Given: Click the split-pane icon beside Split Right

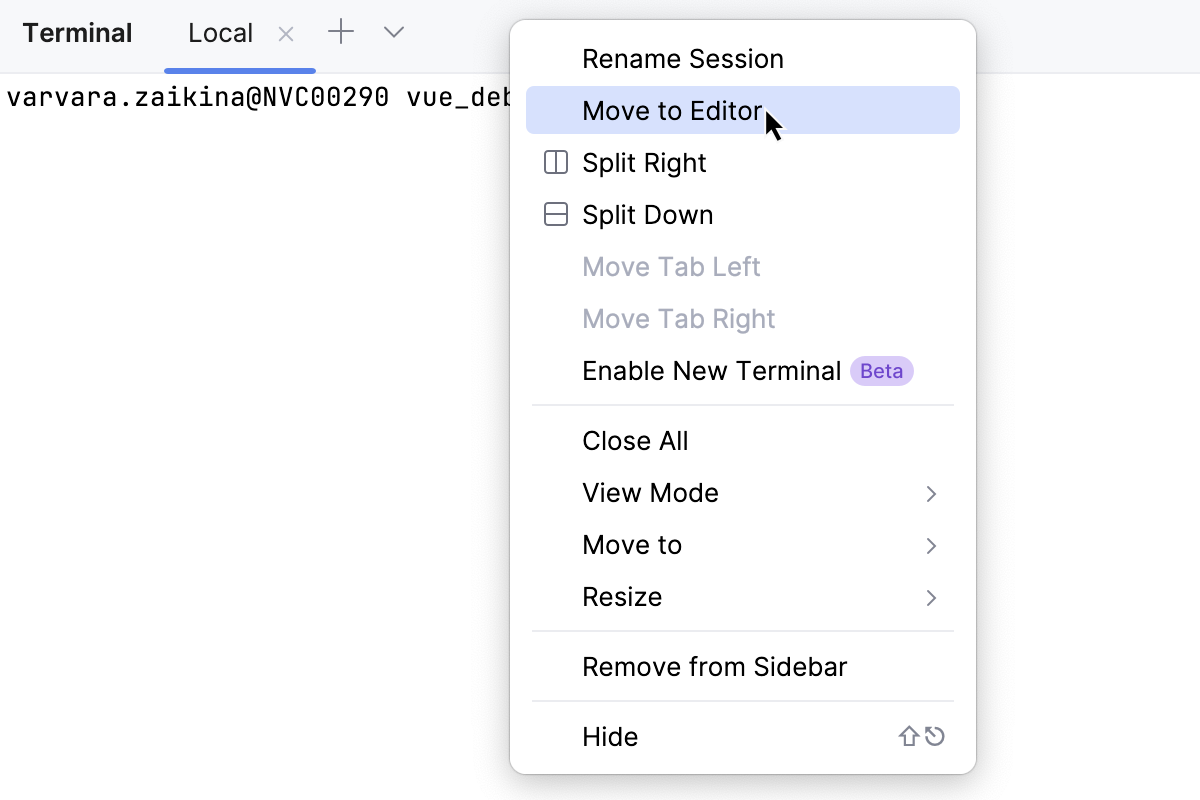Looking at the screenshot, I should [555, 162].
